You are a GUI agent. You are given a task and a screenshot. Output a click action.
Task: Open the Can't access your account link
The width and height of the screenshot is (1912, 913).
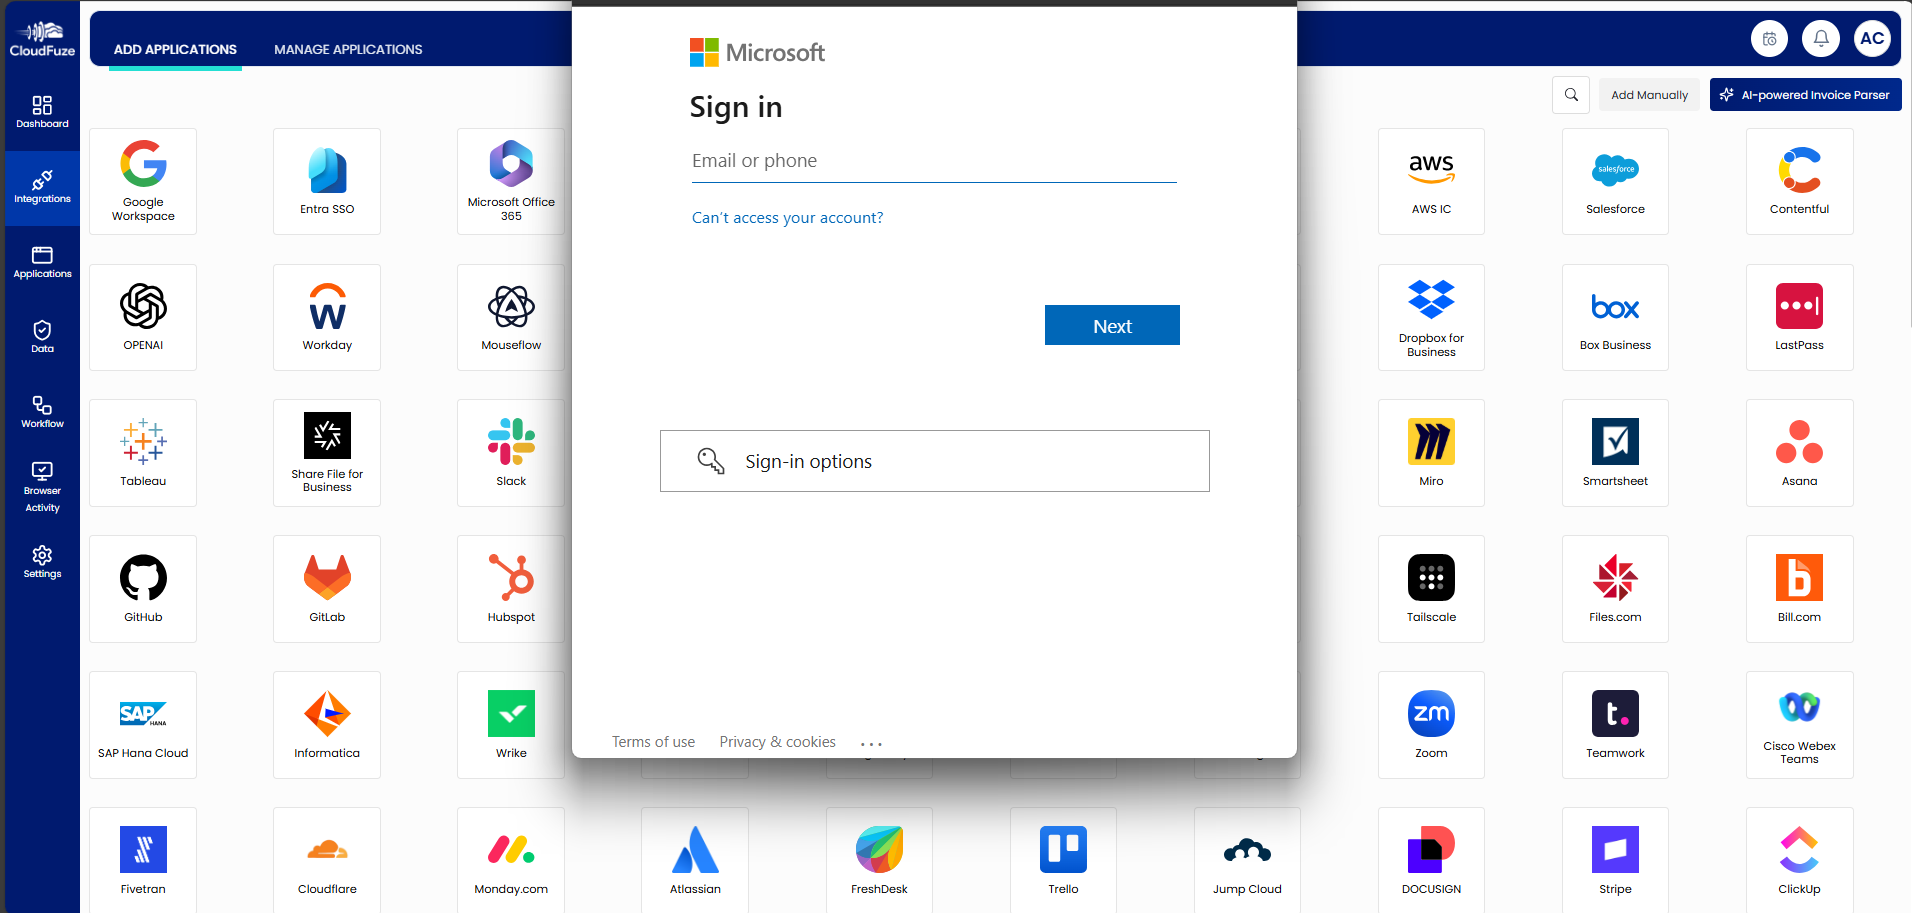coord(787,217)
